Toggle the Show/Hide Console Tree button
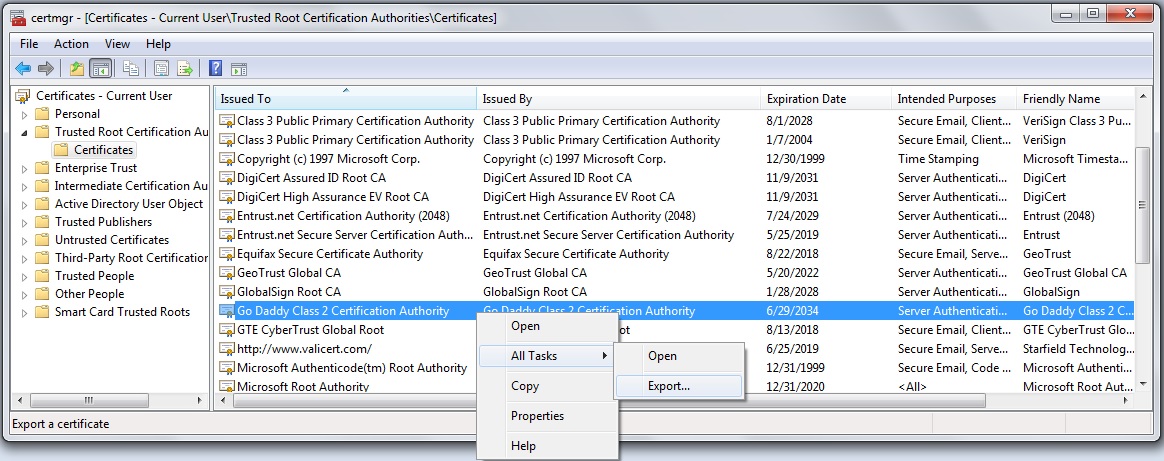1164x461 pixels. click(x=100, y=69)
